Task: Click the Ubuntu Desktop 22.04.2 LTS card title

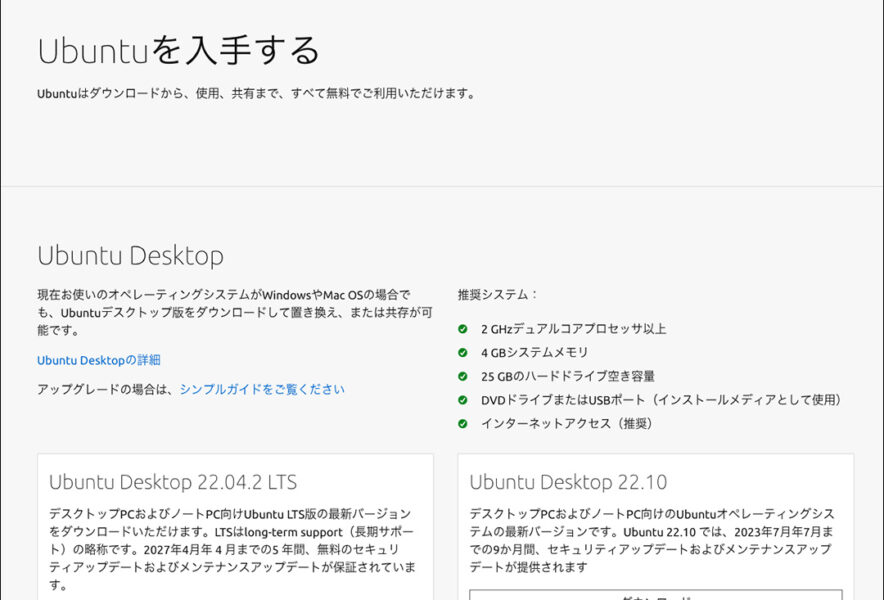Action: (x=173, y=482)
